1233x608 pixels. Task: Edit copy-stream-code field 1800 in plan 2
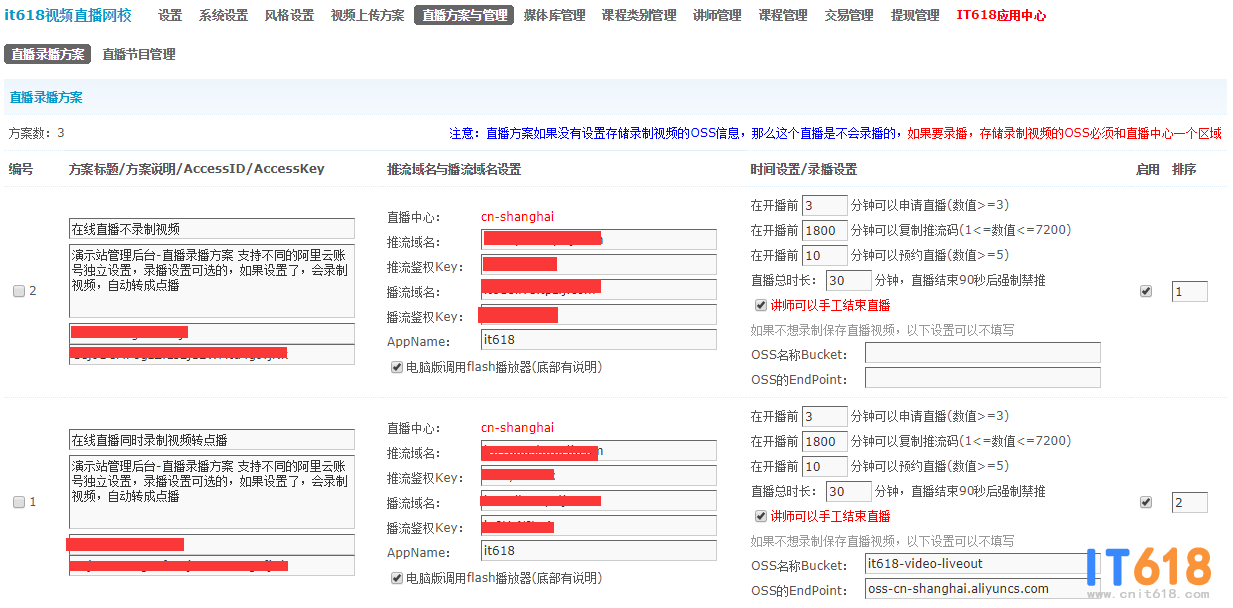coord(825,230)
